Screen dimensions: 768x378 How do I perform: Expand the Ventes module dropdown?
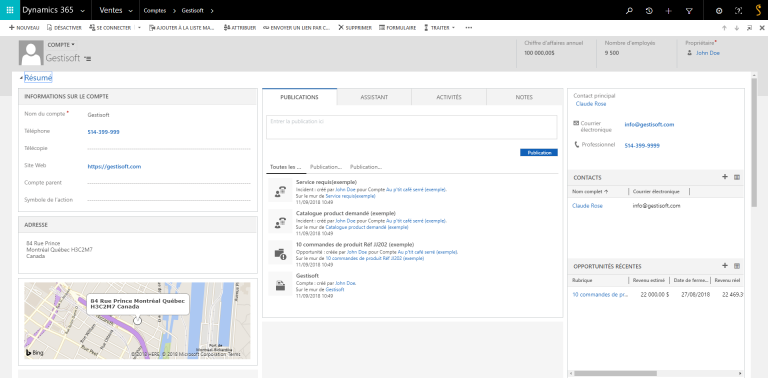[116, 10]
